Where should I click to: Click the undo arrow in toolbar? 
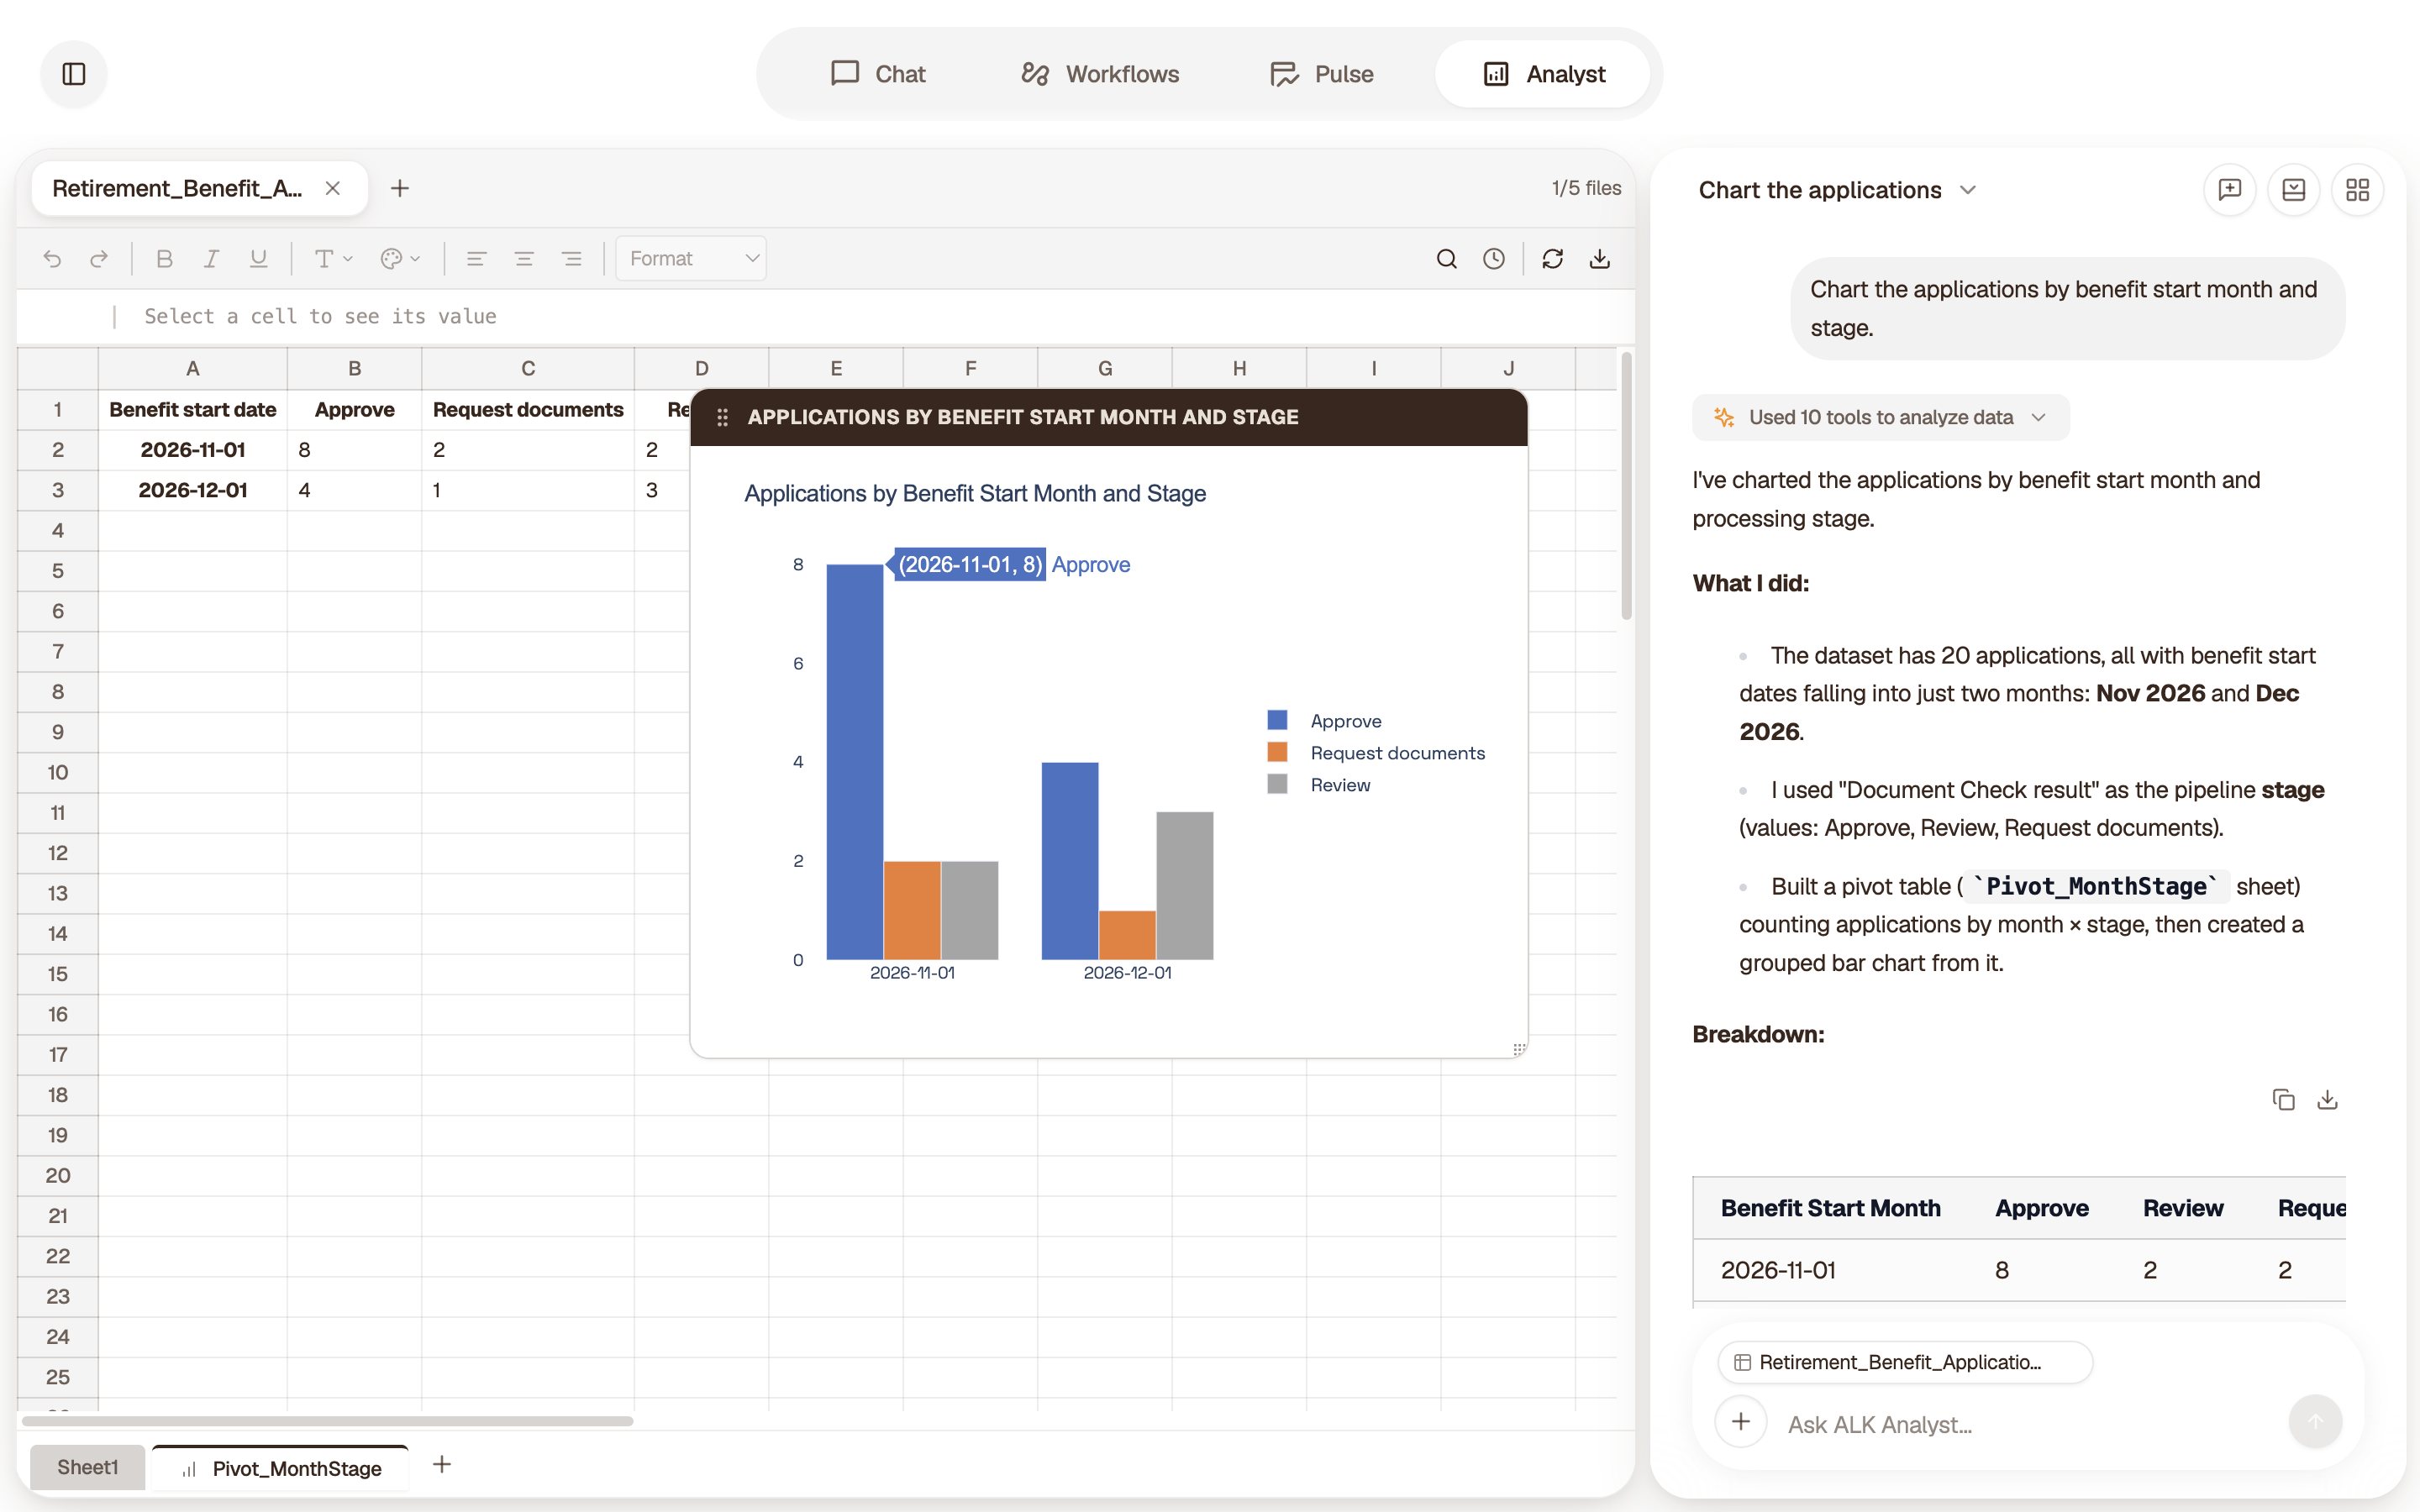tap(52, 259)
